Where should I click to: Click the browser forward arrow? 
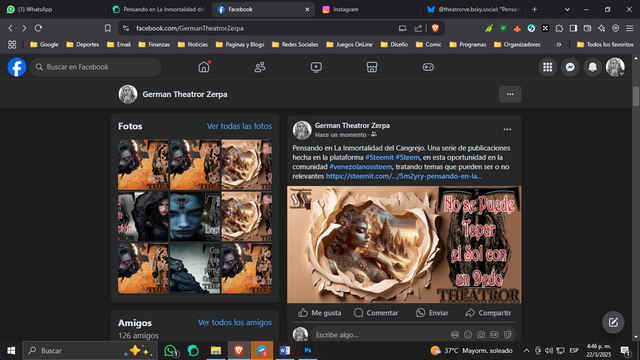coord(24,28)
